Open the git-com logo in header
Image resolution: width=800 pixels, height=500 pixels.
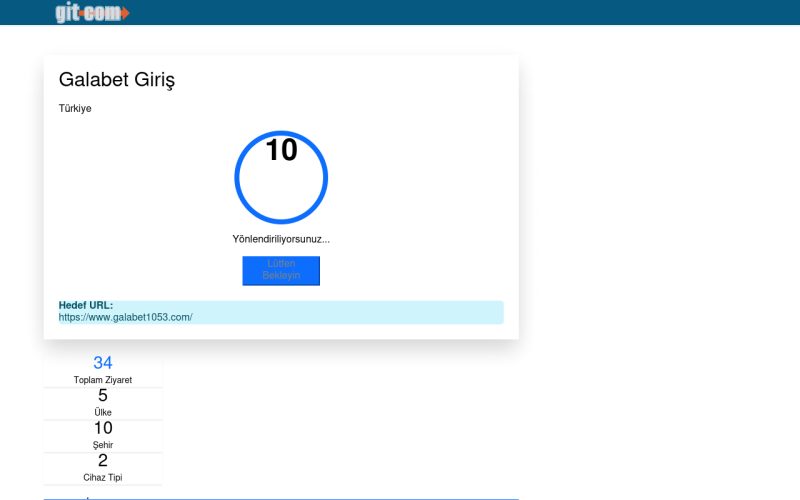92,12
